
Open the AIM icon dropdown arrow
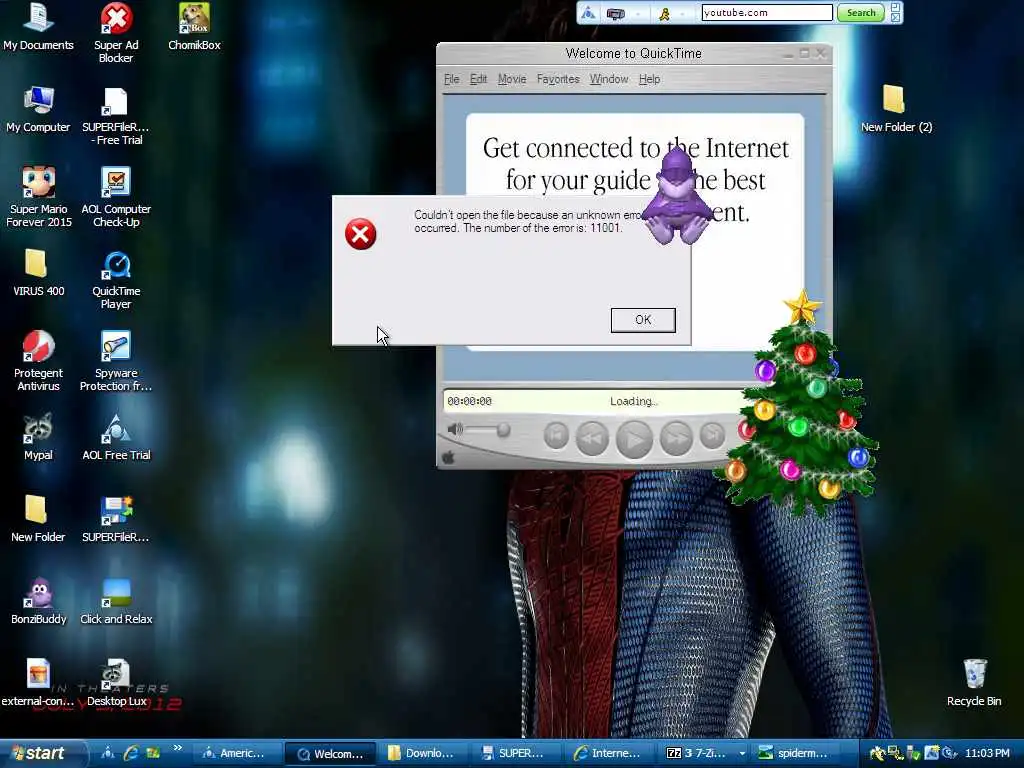coord(681,14)
